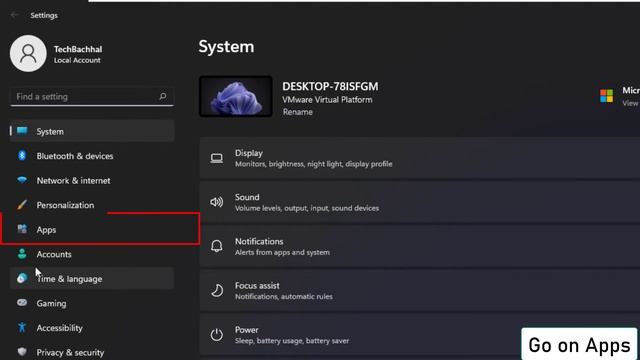Click the DESKTOP-78ISFGM computer name
Image resolution: width=640 pixels, height=360 pixels.
pos(330,87)
